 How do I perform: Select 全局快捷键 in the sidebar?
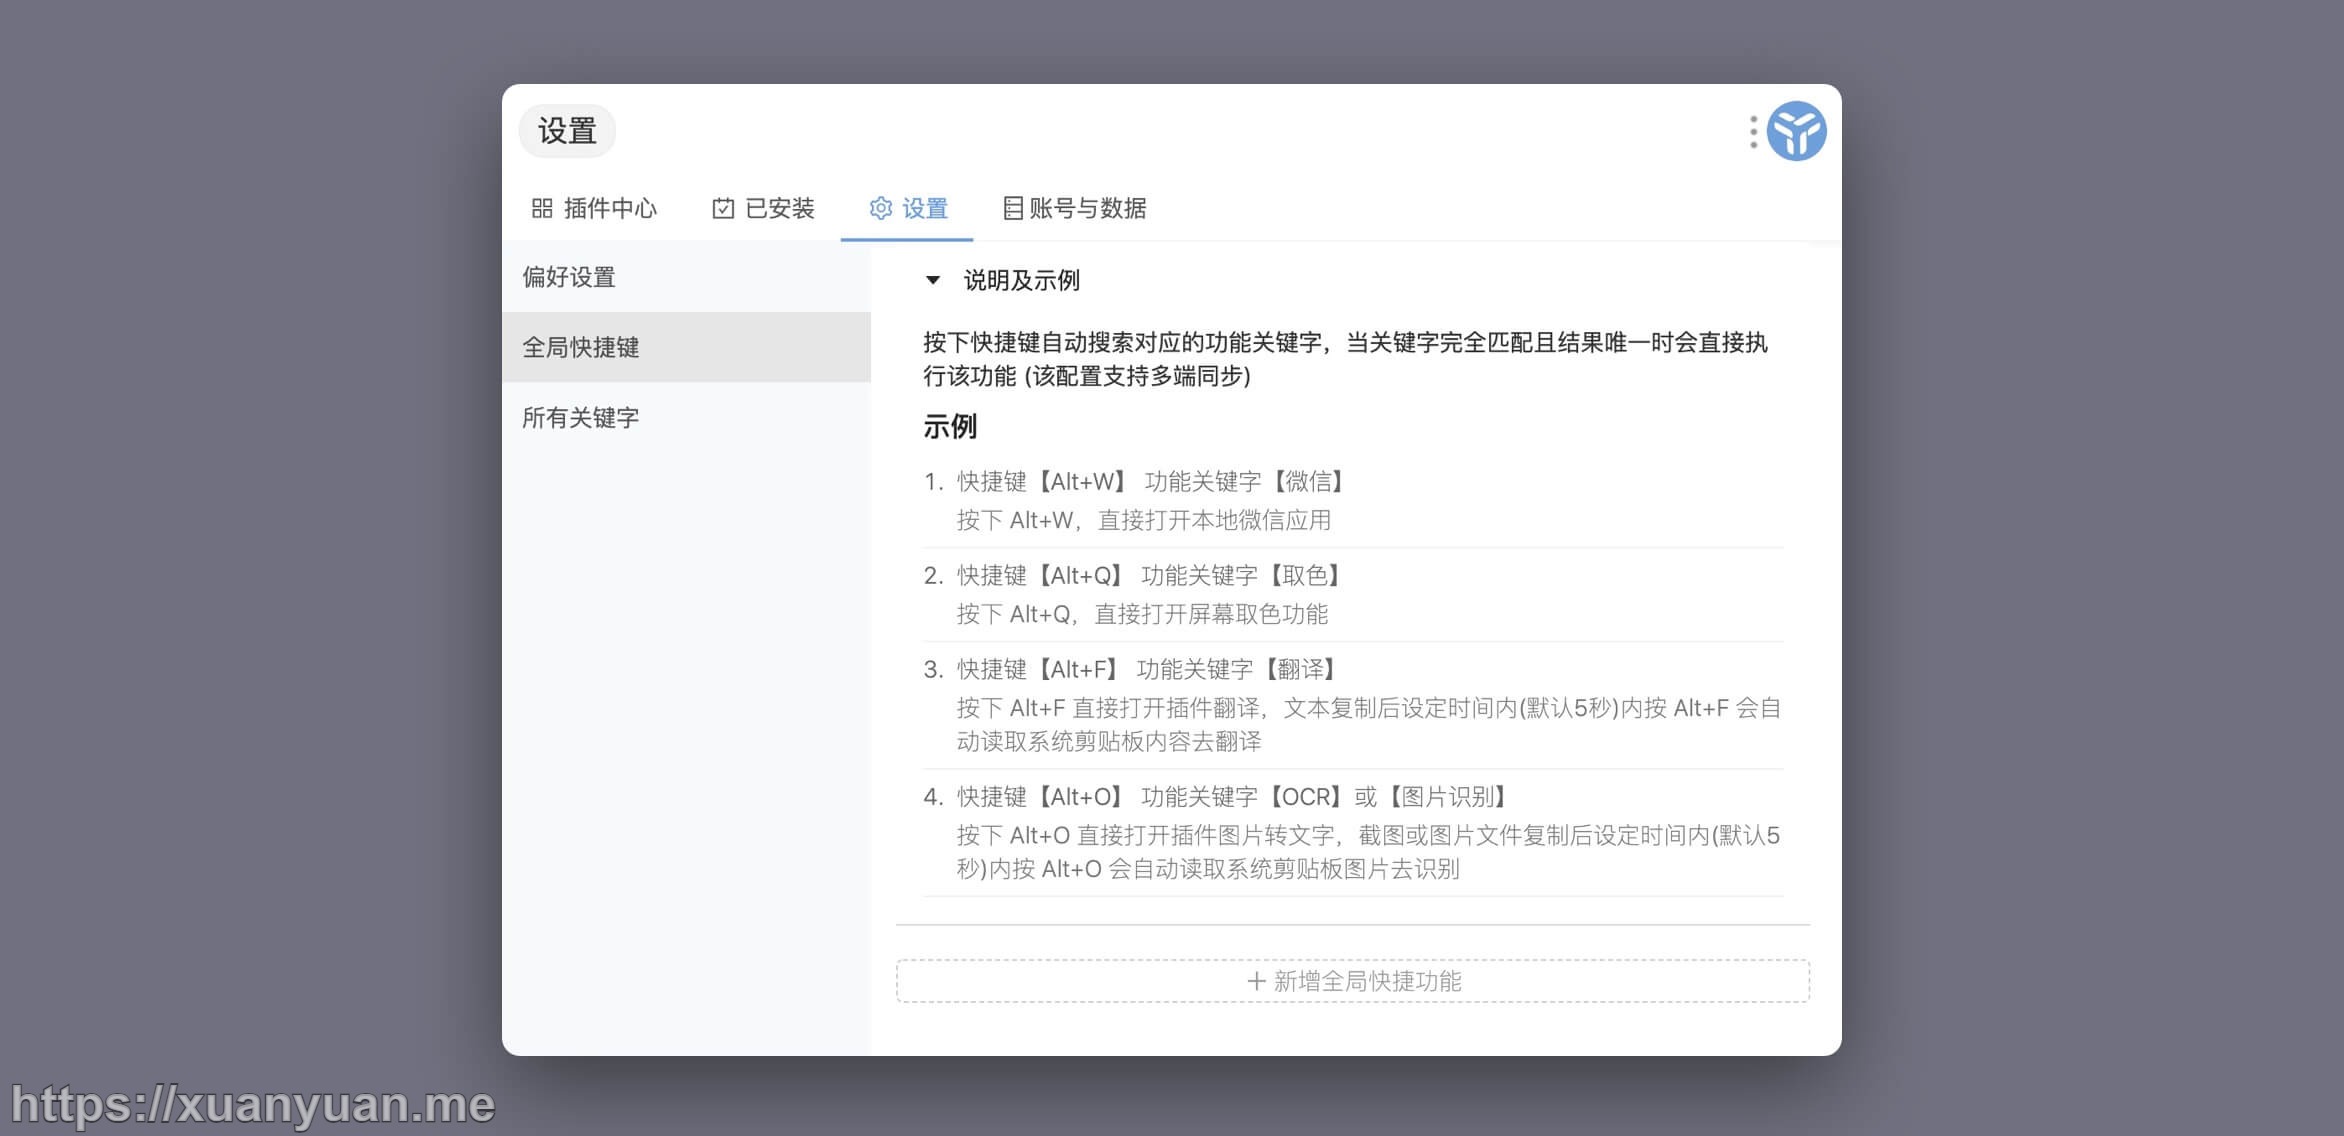pyautogui.click(x=686, y=347)
